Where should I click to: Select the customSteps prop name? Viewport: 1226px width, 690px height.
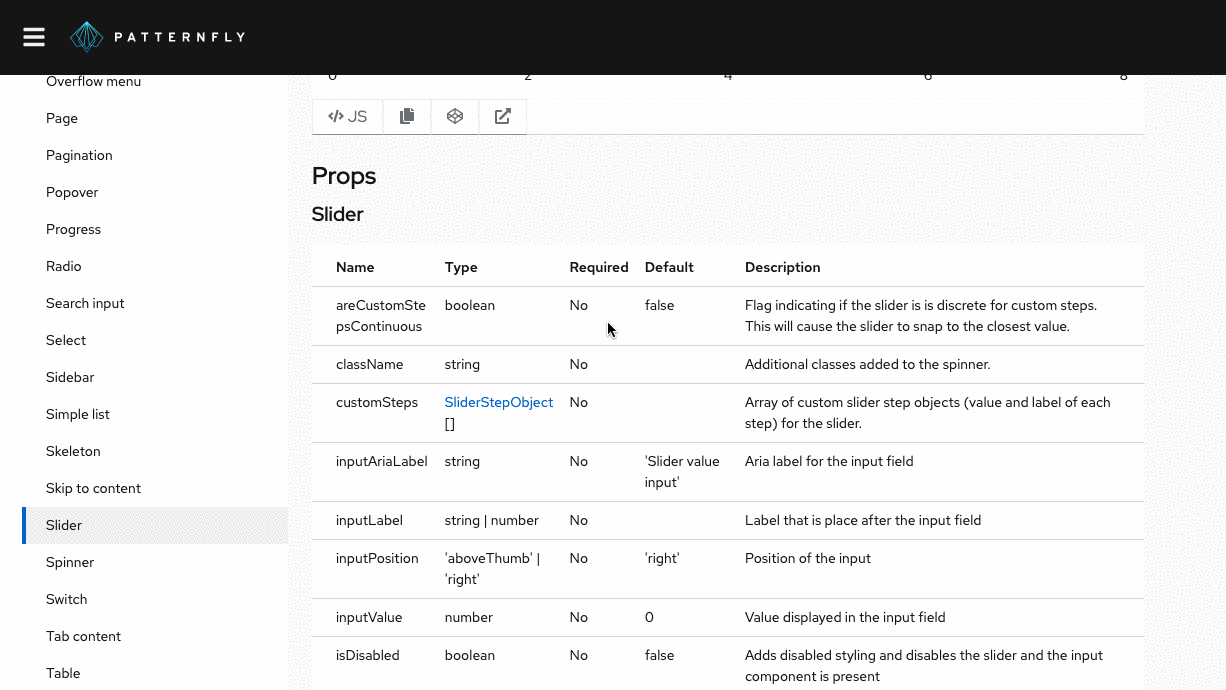377,402
